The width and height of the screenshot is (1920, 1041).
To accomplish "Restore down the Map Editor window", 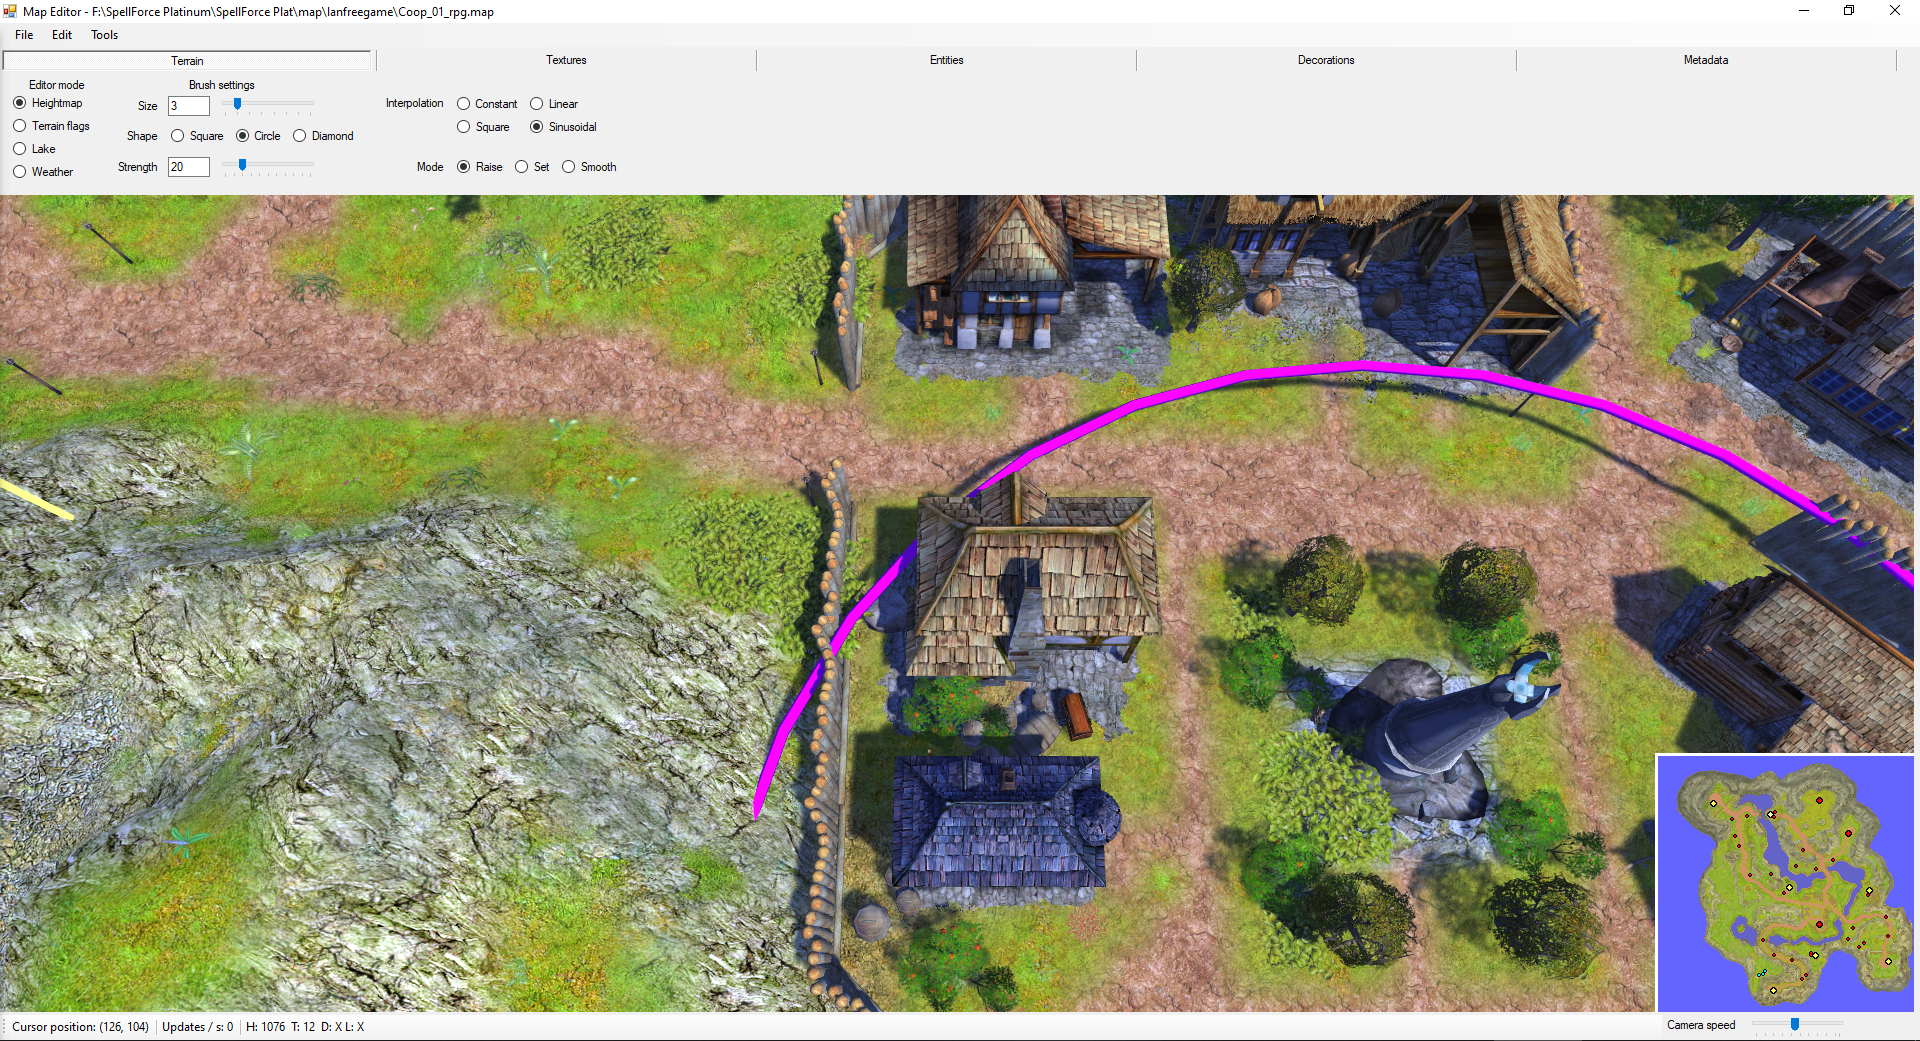I will 1849,11.
